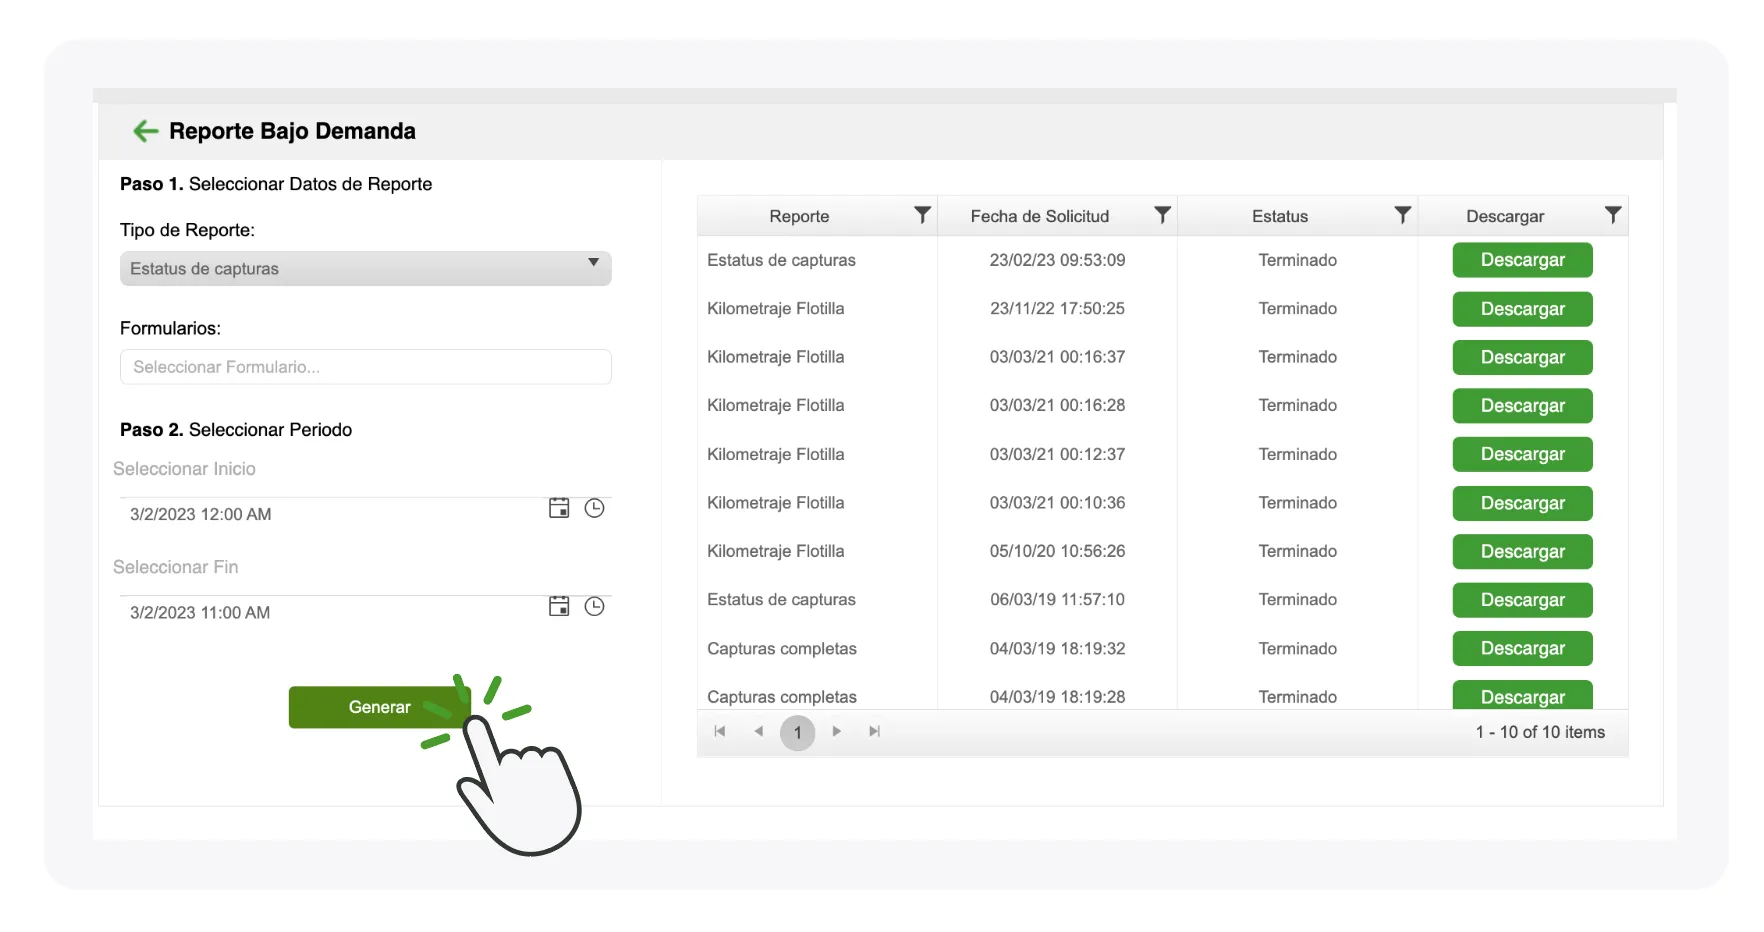Download report dated 04/03/19 18:19:32

1522,648
